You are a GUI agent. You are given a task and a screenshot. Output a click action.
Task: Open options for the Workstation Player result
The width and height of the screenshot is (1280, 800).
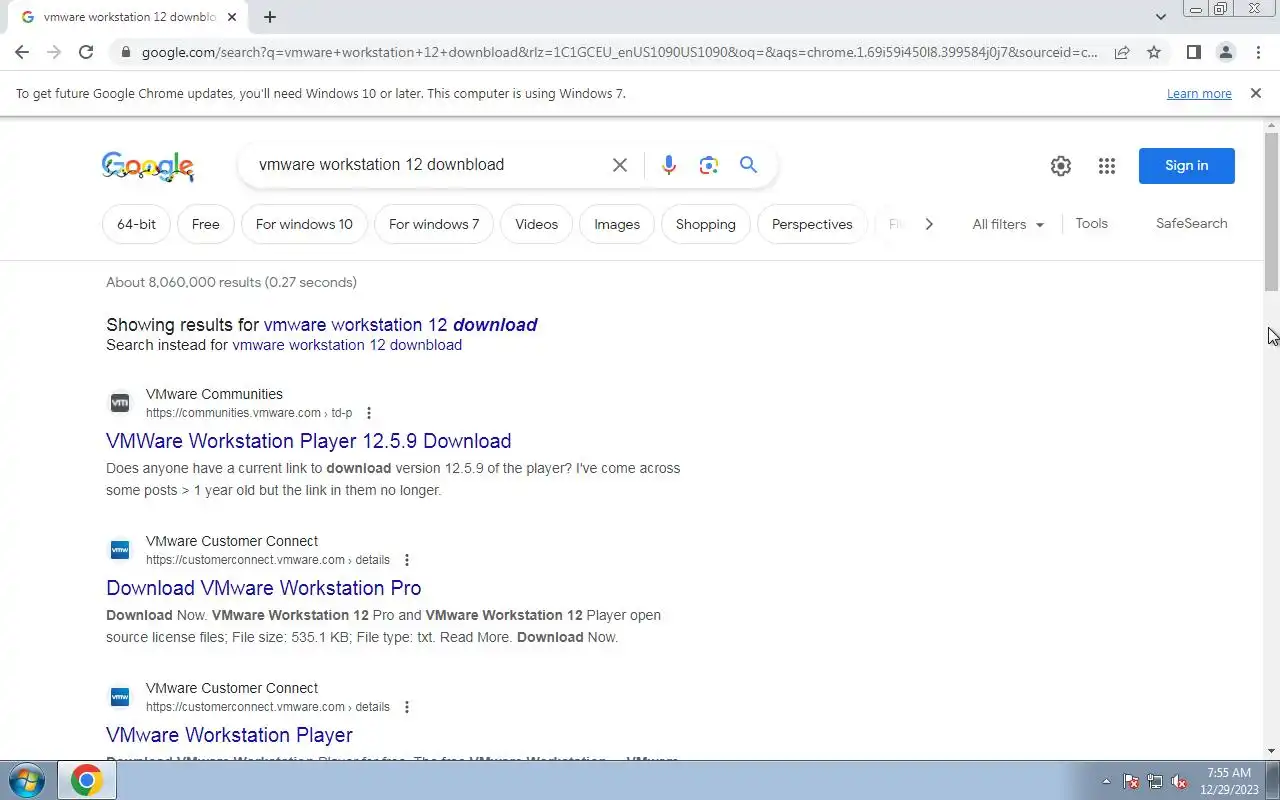click(406, 707)
